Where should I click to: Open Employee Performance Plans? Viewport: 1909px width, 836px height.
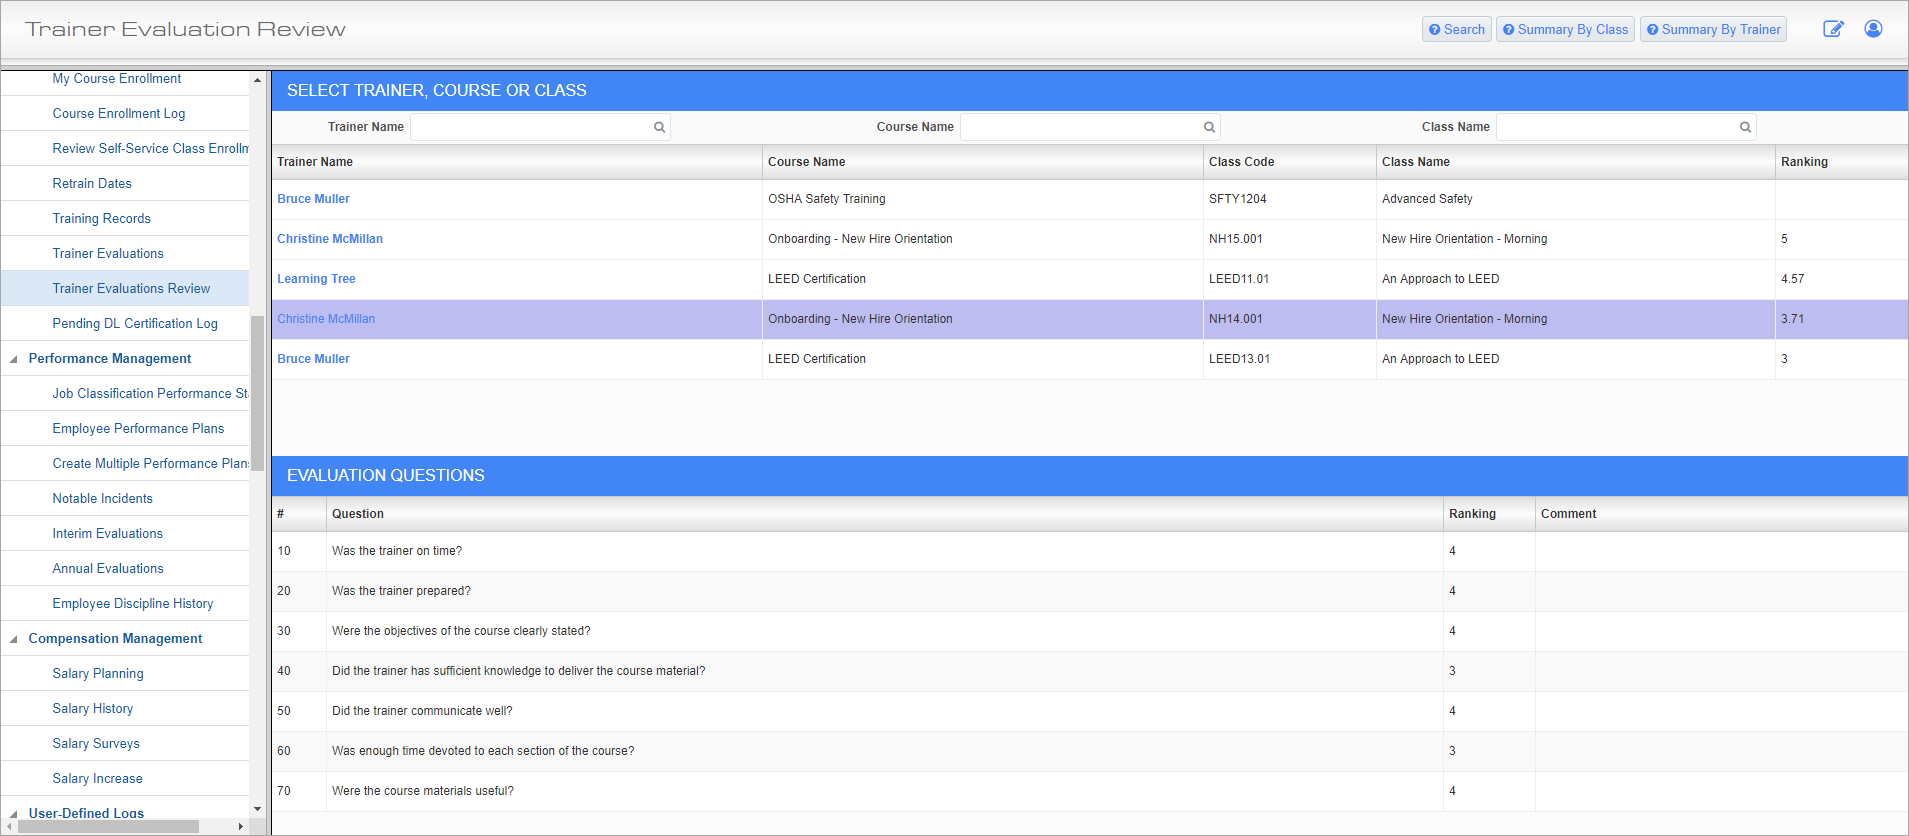tap(138, 429)
